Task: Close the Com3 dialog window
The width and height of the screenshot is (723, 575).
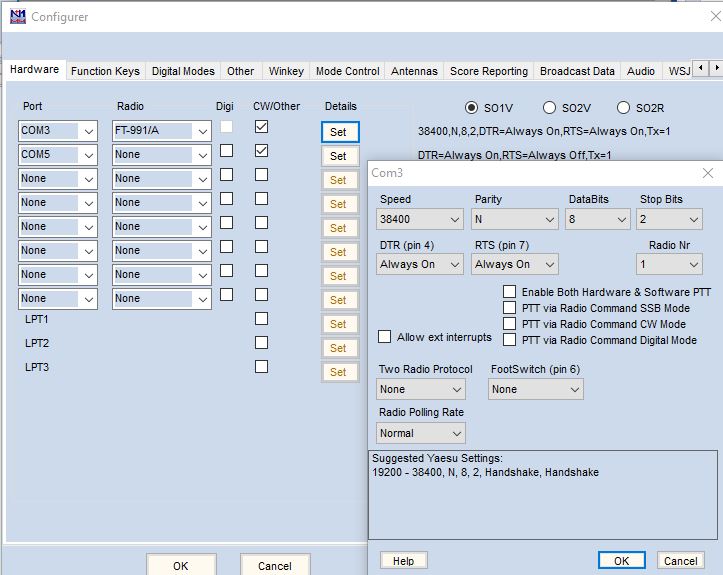Action: pyautogui.click(x=708, y=173)
